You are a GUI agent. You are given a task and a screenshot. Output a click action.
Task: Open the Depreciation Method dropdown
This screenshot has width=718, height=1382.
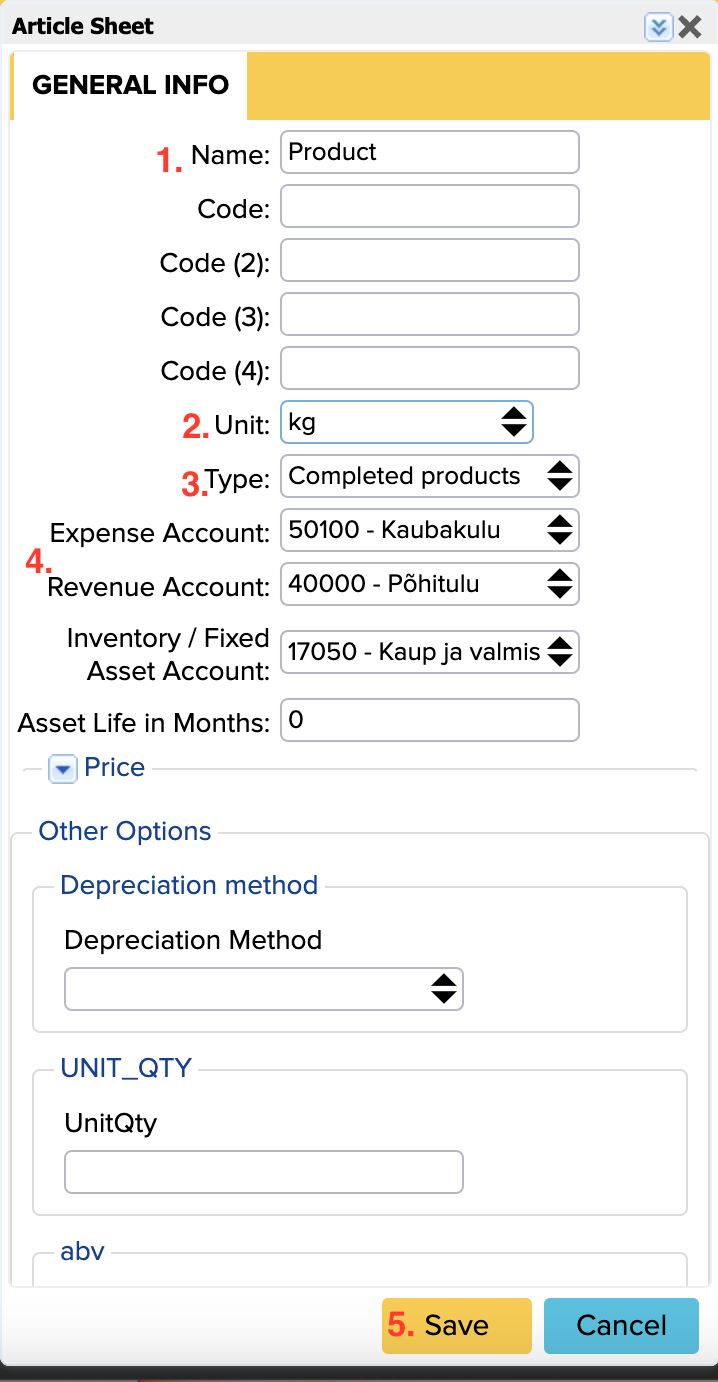tap(263, 989)
